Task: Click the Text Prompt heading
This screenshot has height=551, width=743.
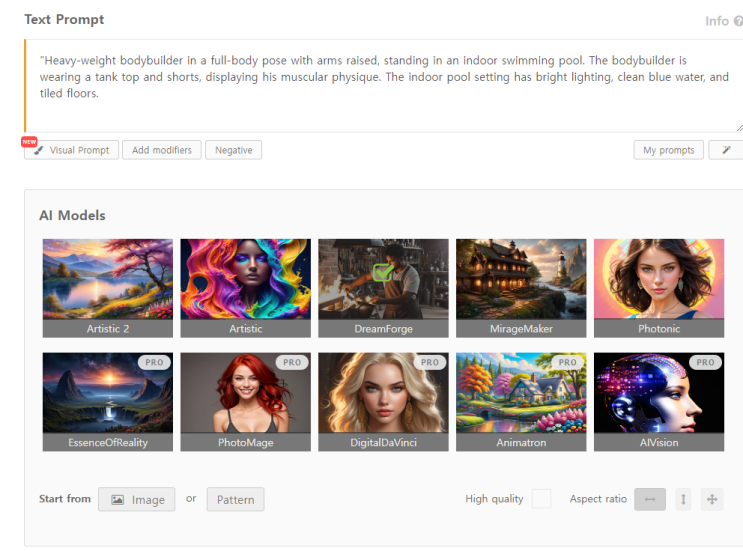Action: point(64,19)
